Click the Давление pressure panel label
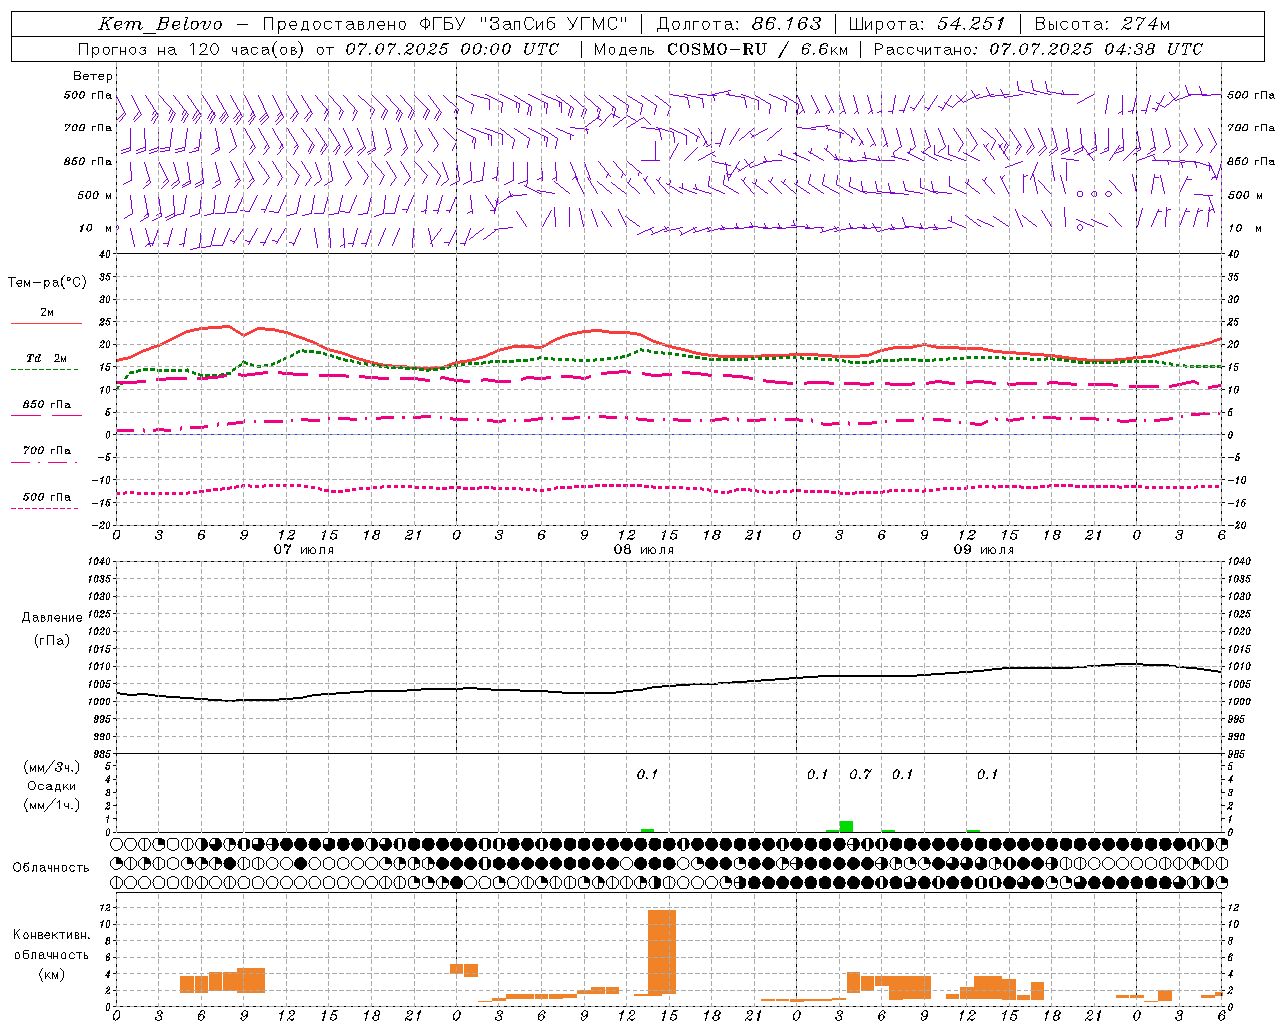1280x1024 pixels. (52, 618)
